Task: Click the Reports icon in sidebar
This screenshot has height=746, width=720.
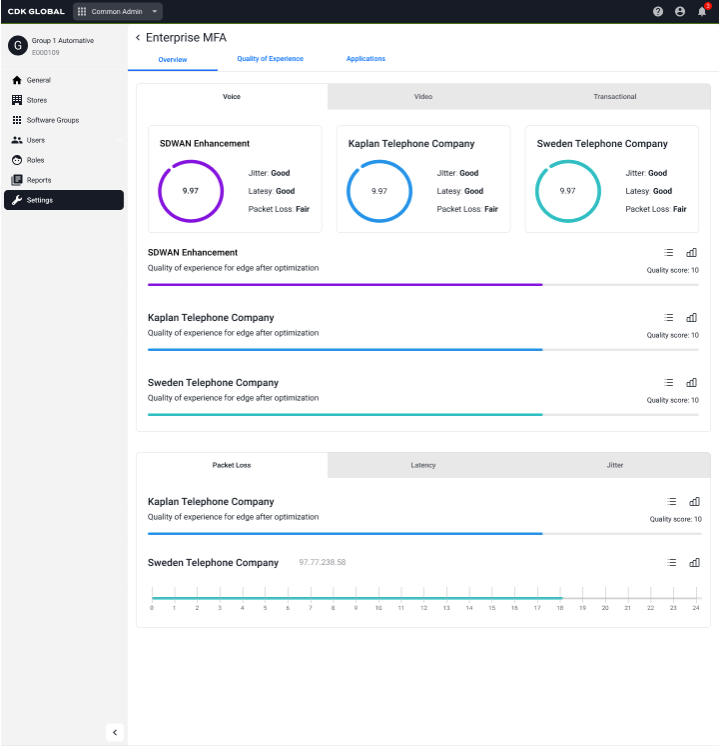Action: pos(17,180)
